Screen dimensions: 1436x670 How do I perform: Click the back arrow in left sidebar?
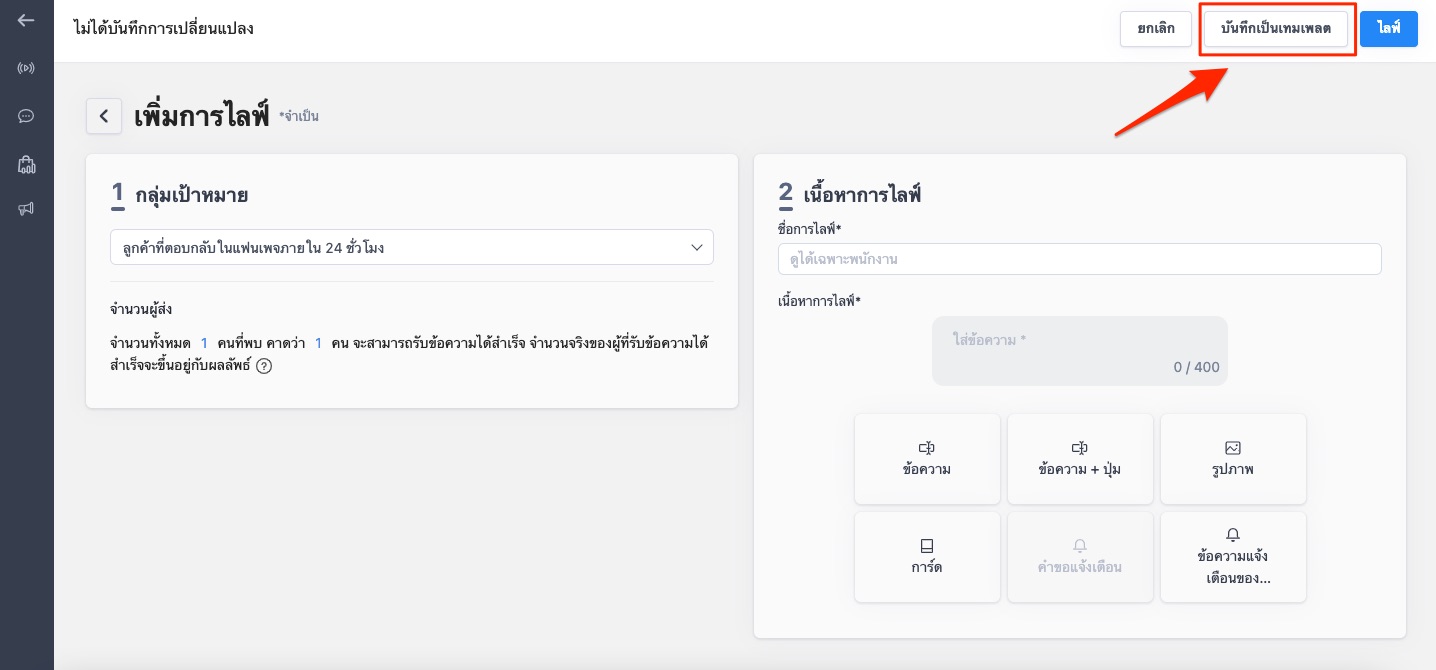coord(26,20)
